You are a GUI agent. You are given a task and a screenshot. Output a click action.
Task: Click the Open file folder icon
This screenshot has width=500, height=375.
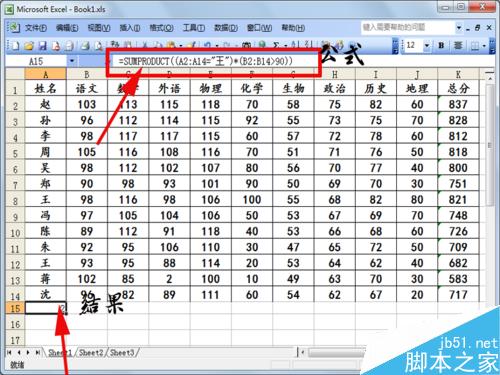pyautogui.click(x=29, y=46)
